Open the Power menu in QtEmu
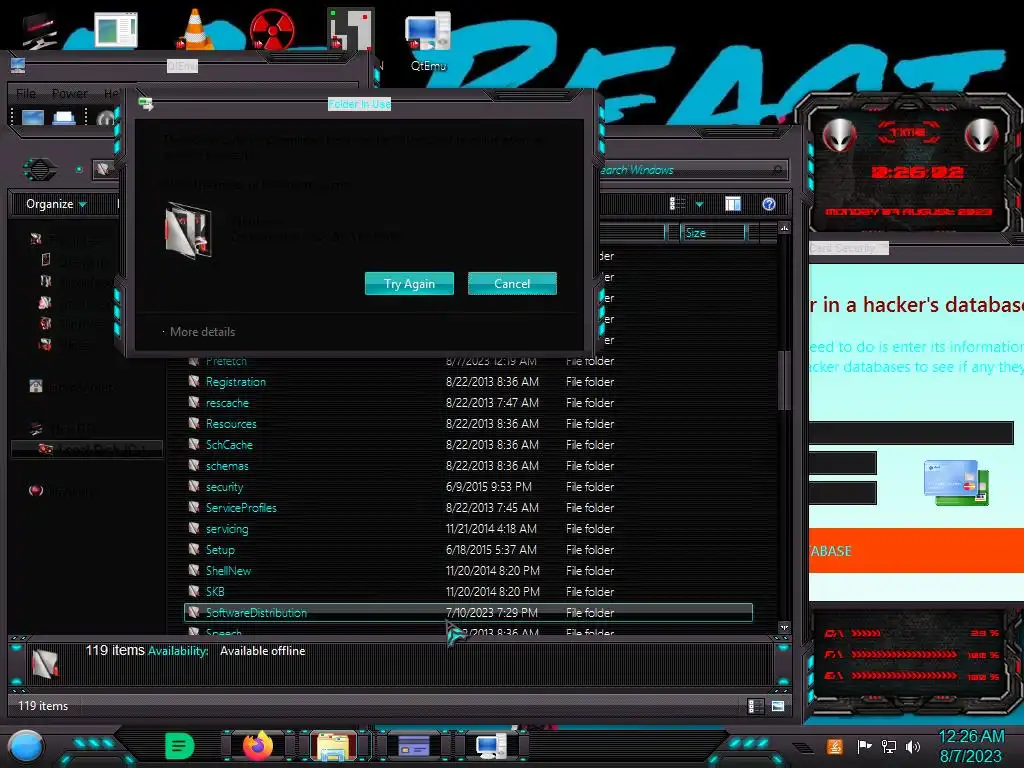The image size is (1024, 768). click(x=69, y=93)
